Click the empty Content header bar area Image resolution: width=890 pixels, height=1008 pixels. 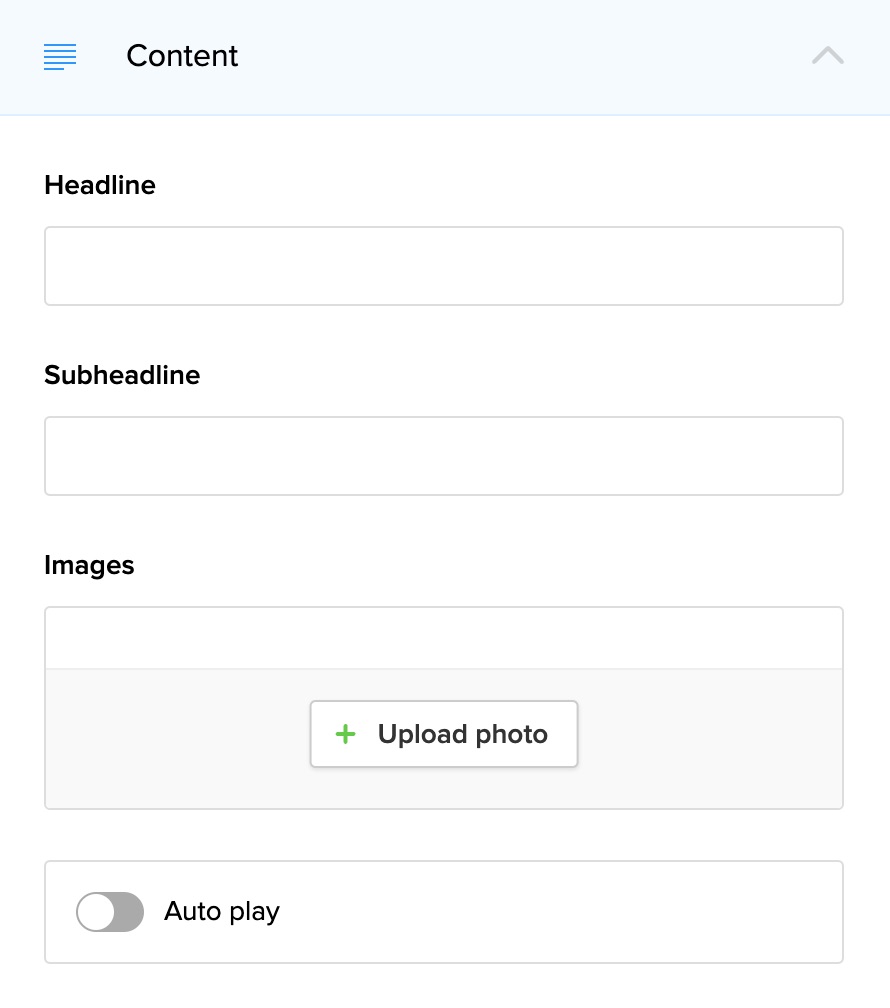click(x=520, y=56)
